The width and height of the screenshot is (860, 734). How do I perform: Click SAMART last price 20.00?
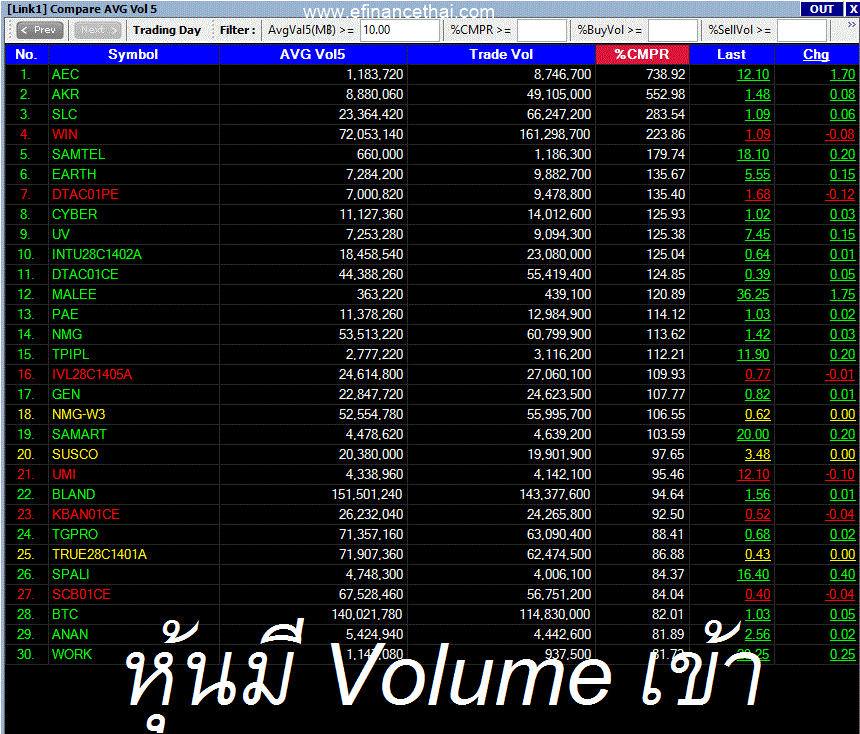[x=753, y=434]
